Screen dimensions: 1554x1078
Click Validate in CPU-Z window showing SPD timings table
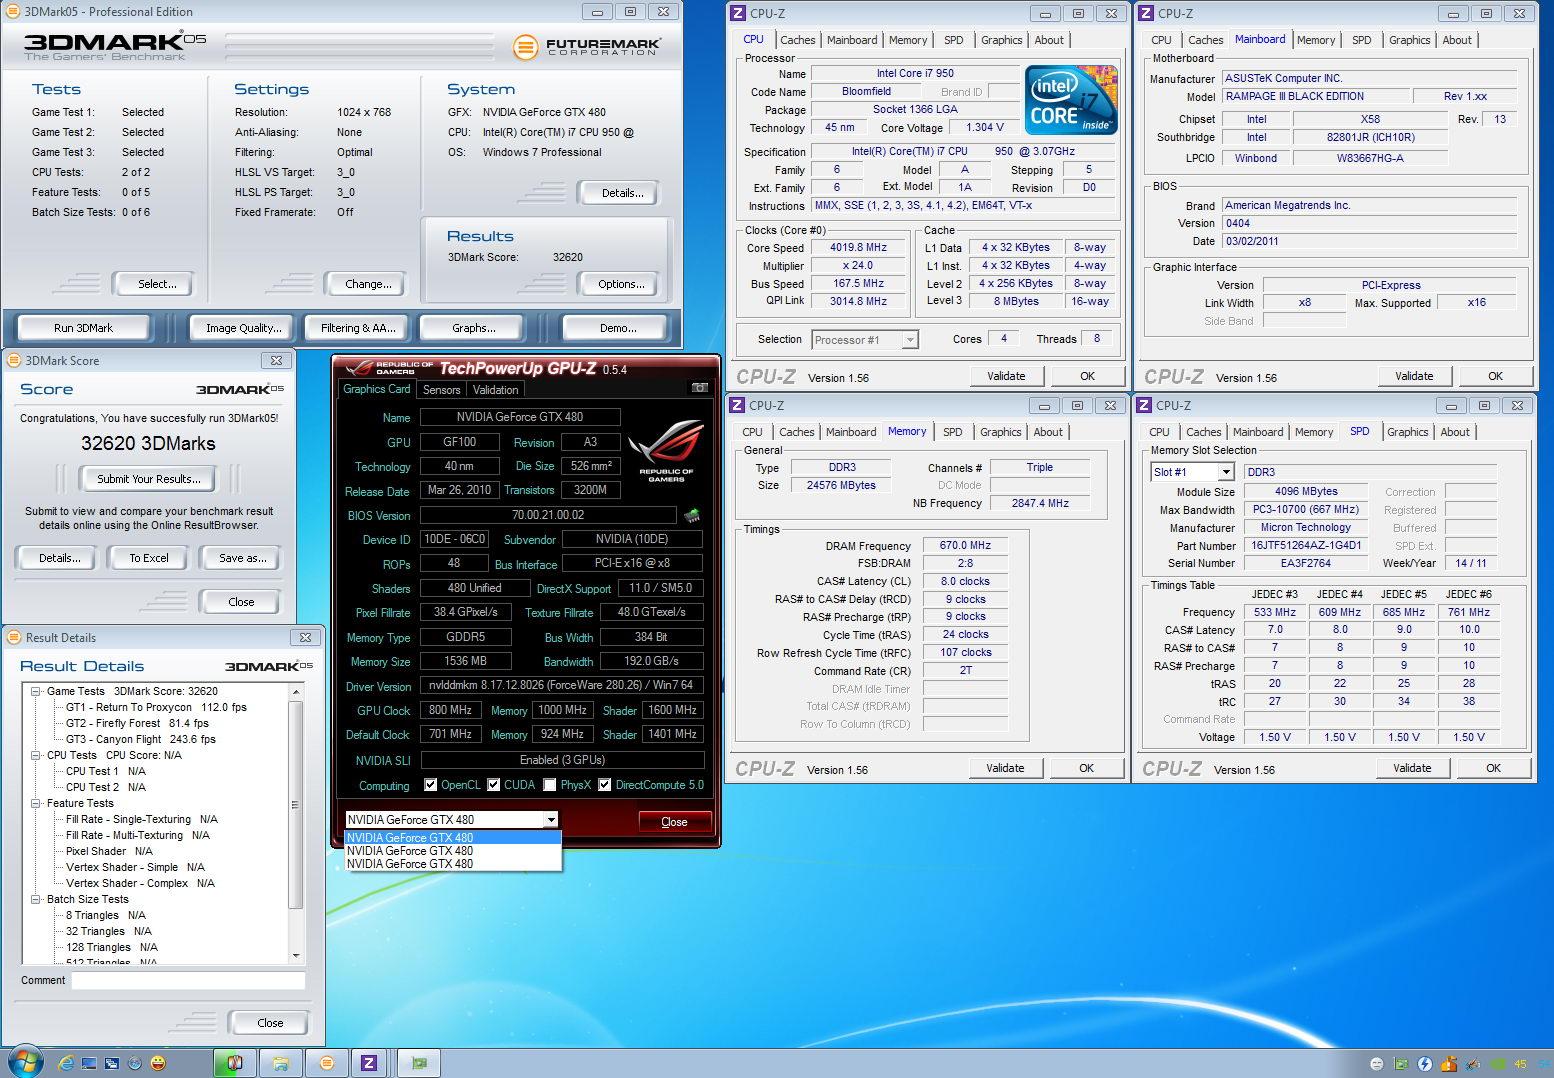(1412, 768)
